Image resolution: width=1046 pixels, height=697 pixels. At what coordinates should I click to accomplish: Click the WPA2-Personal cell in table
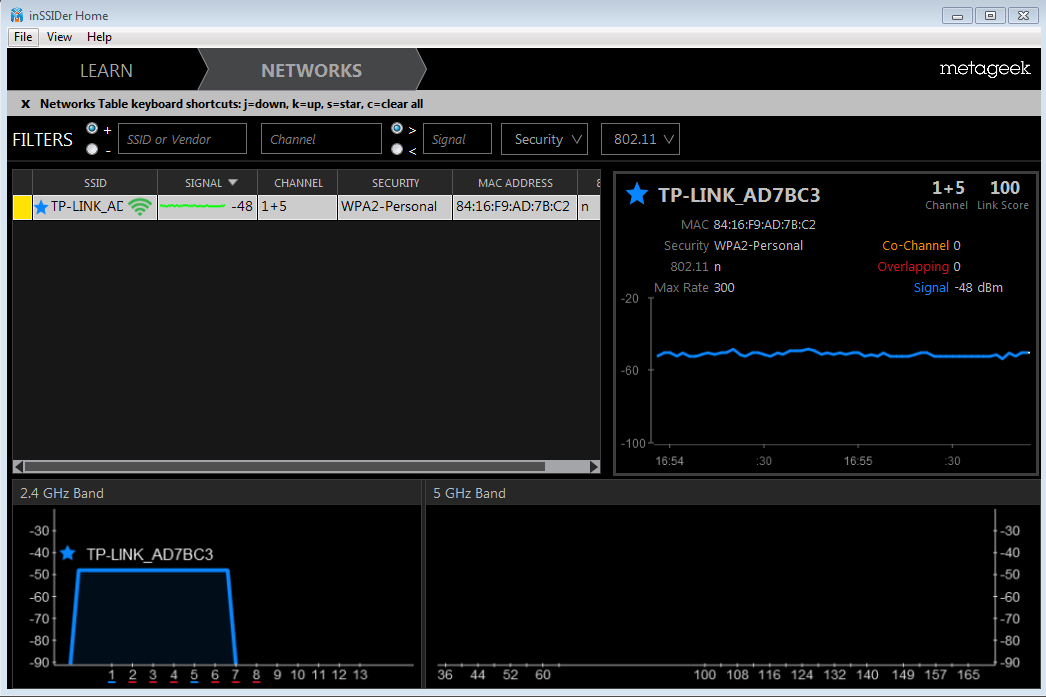[x=395, y=207]
